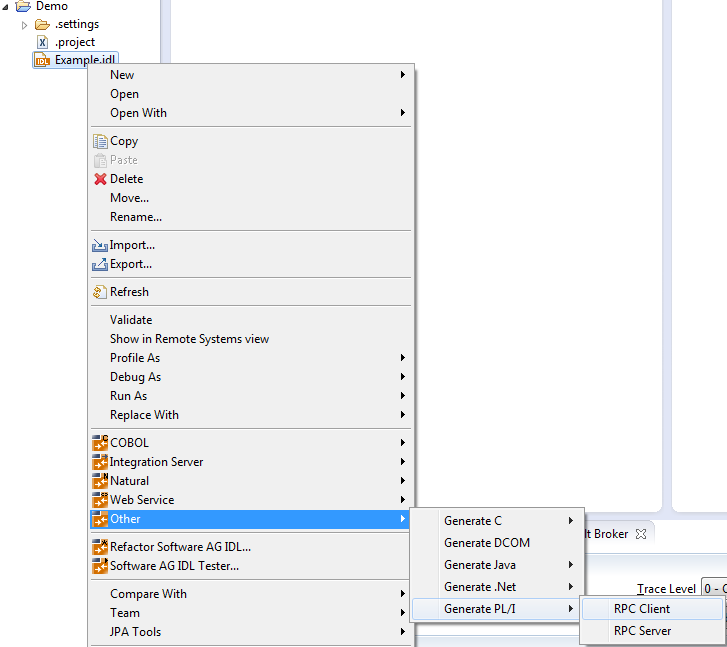Viewport: 727px width, 647px height.
Task: Click the red Delete icon
Action: tap(100, 179)
